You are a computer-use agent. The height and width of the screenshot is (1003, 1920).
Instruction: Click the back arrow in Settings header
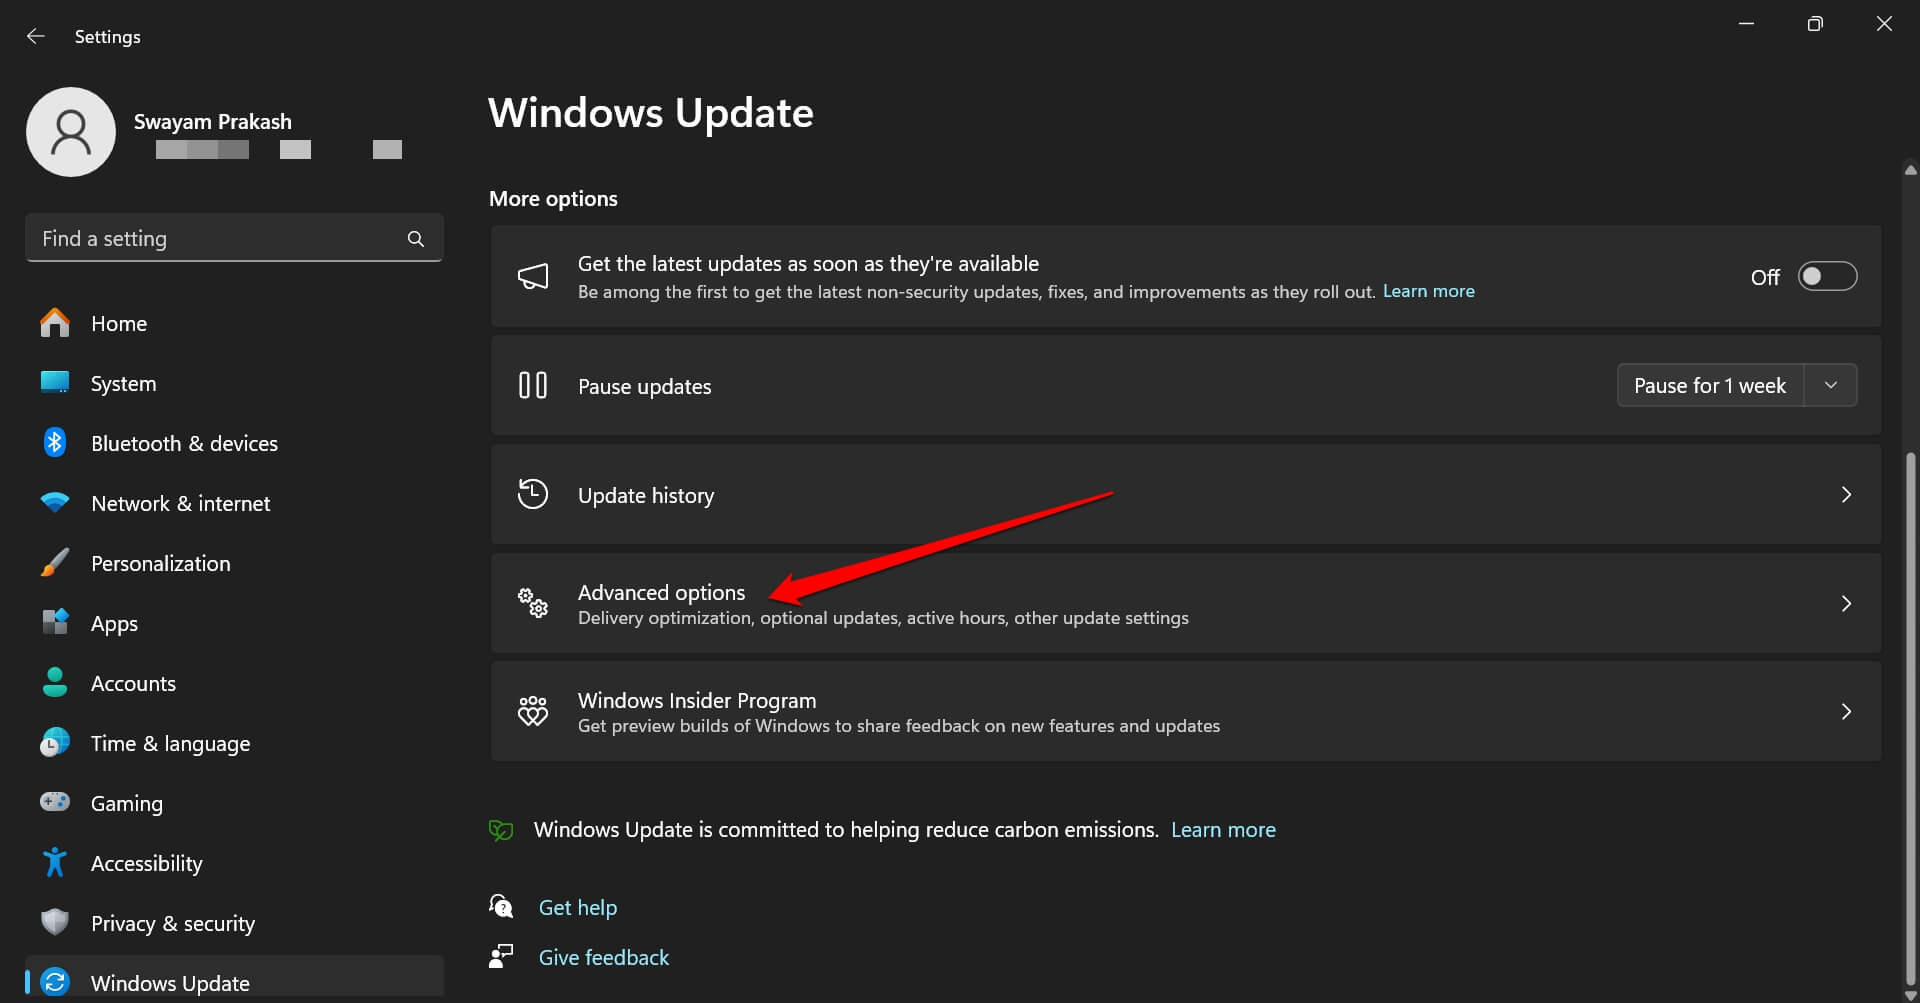click(x=36, y=36)
